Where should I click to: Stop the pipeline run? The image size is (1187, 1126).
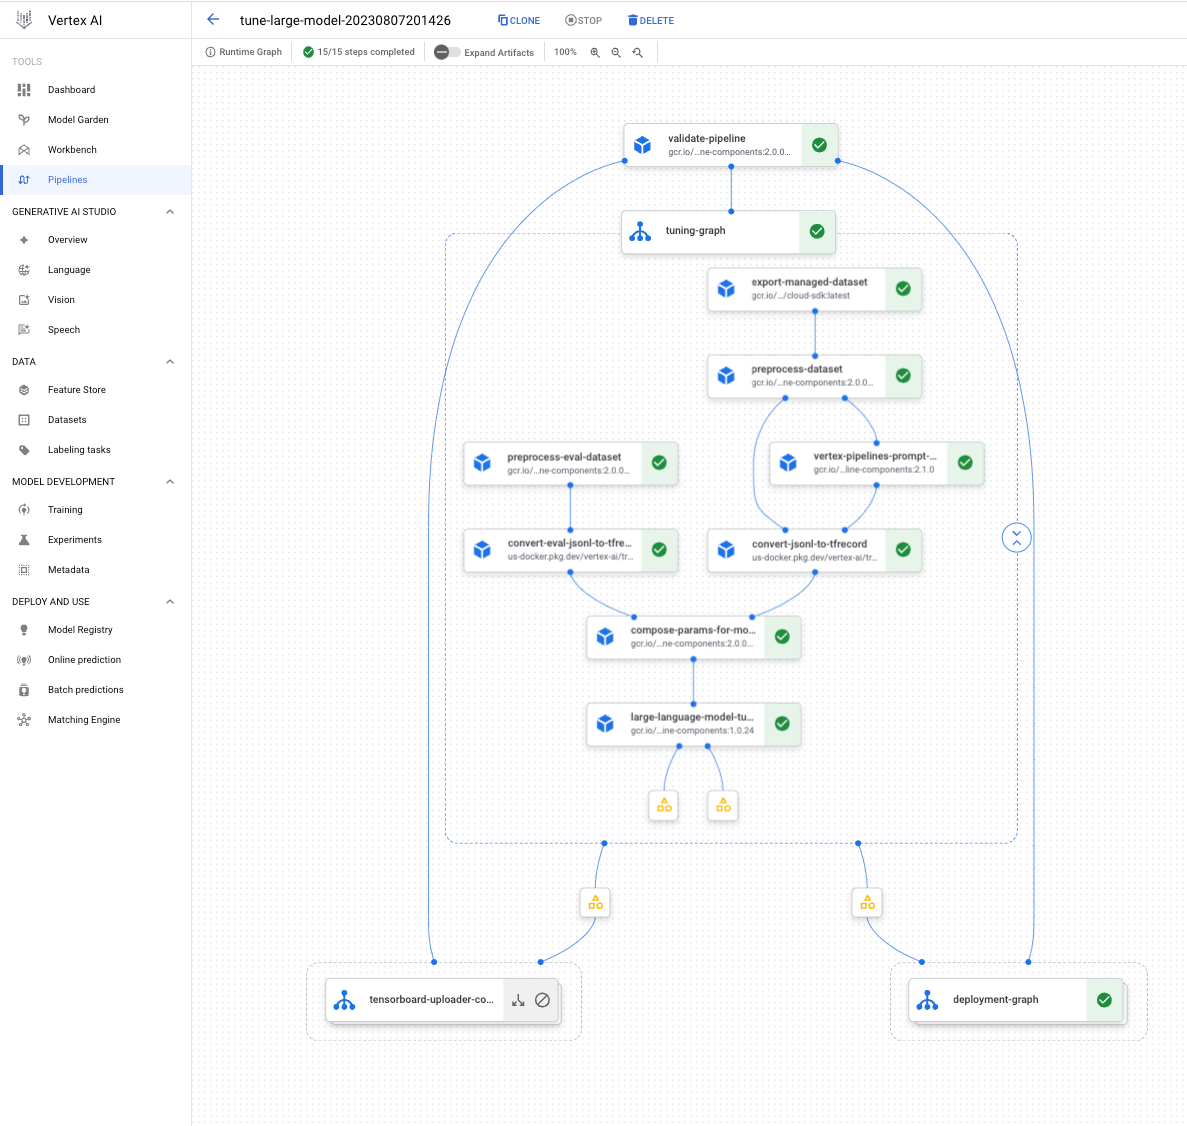point(584,20)
